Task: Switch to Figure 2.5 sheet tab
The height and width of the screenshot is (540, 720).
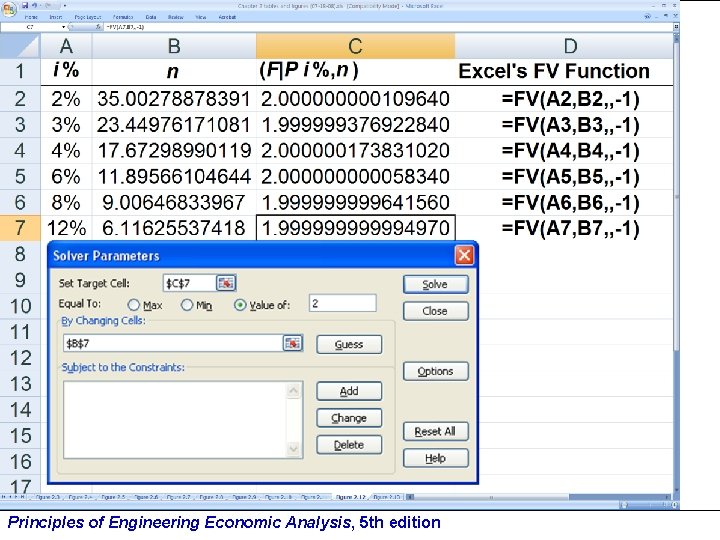Action: coord(113,497)
